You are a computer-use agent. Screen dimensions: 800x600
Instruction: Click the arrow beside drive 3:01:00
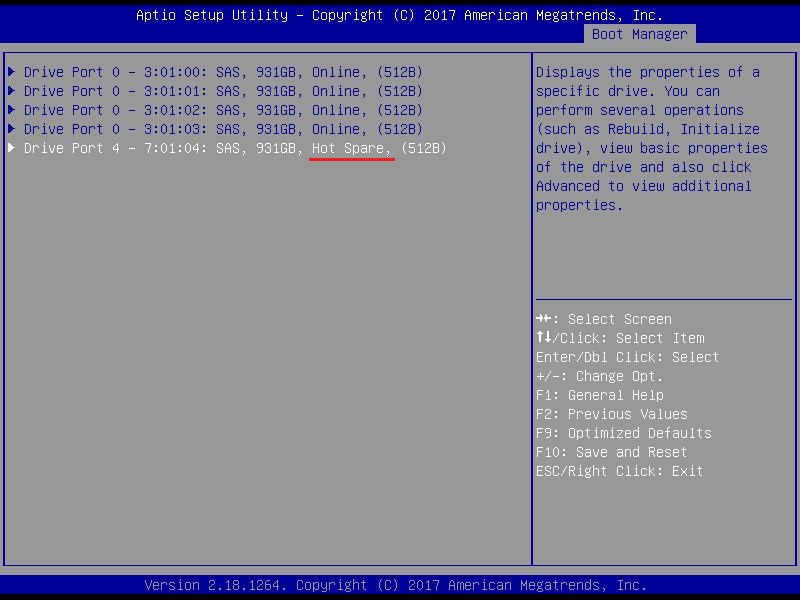point(12,72)
